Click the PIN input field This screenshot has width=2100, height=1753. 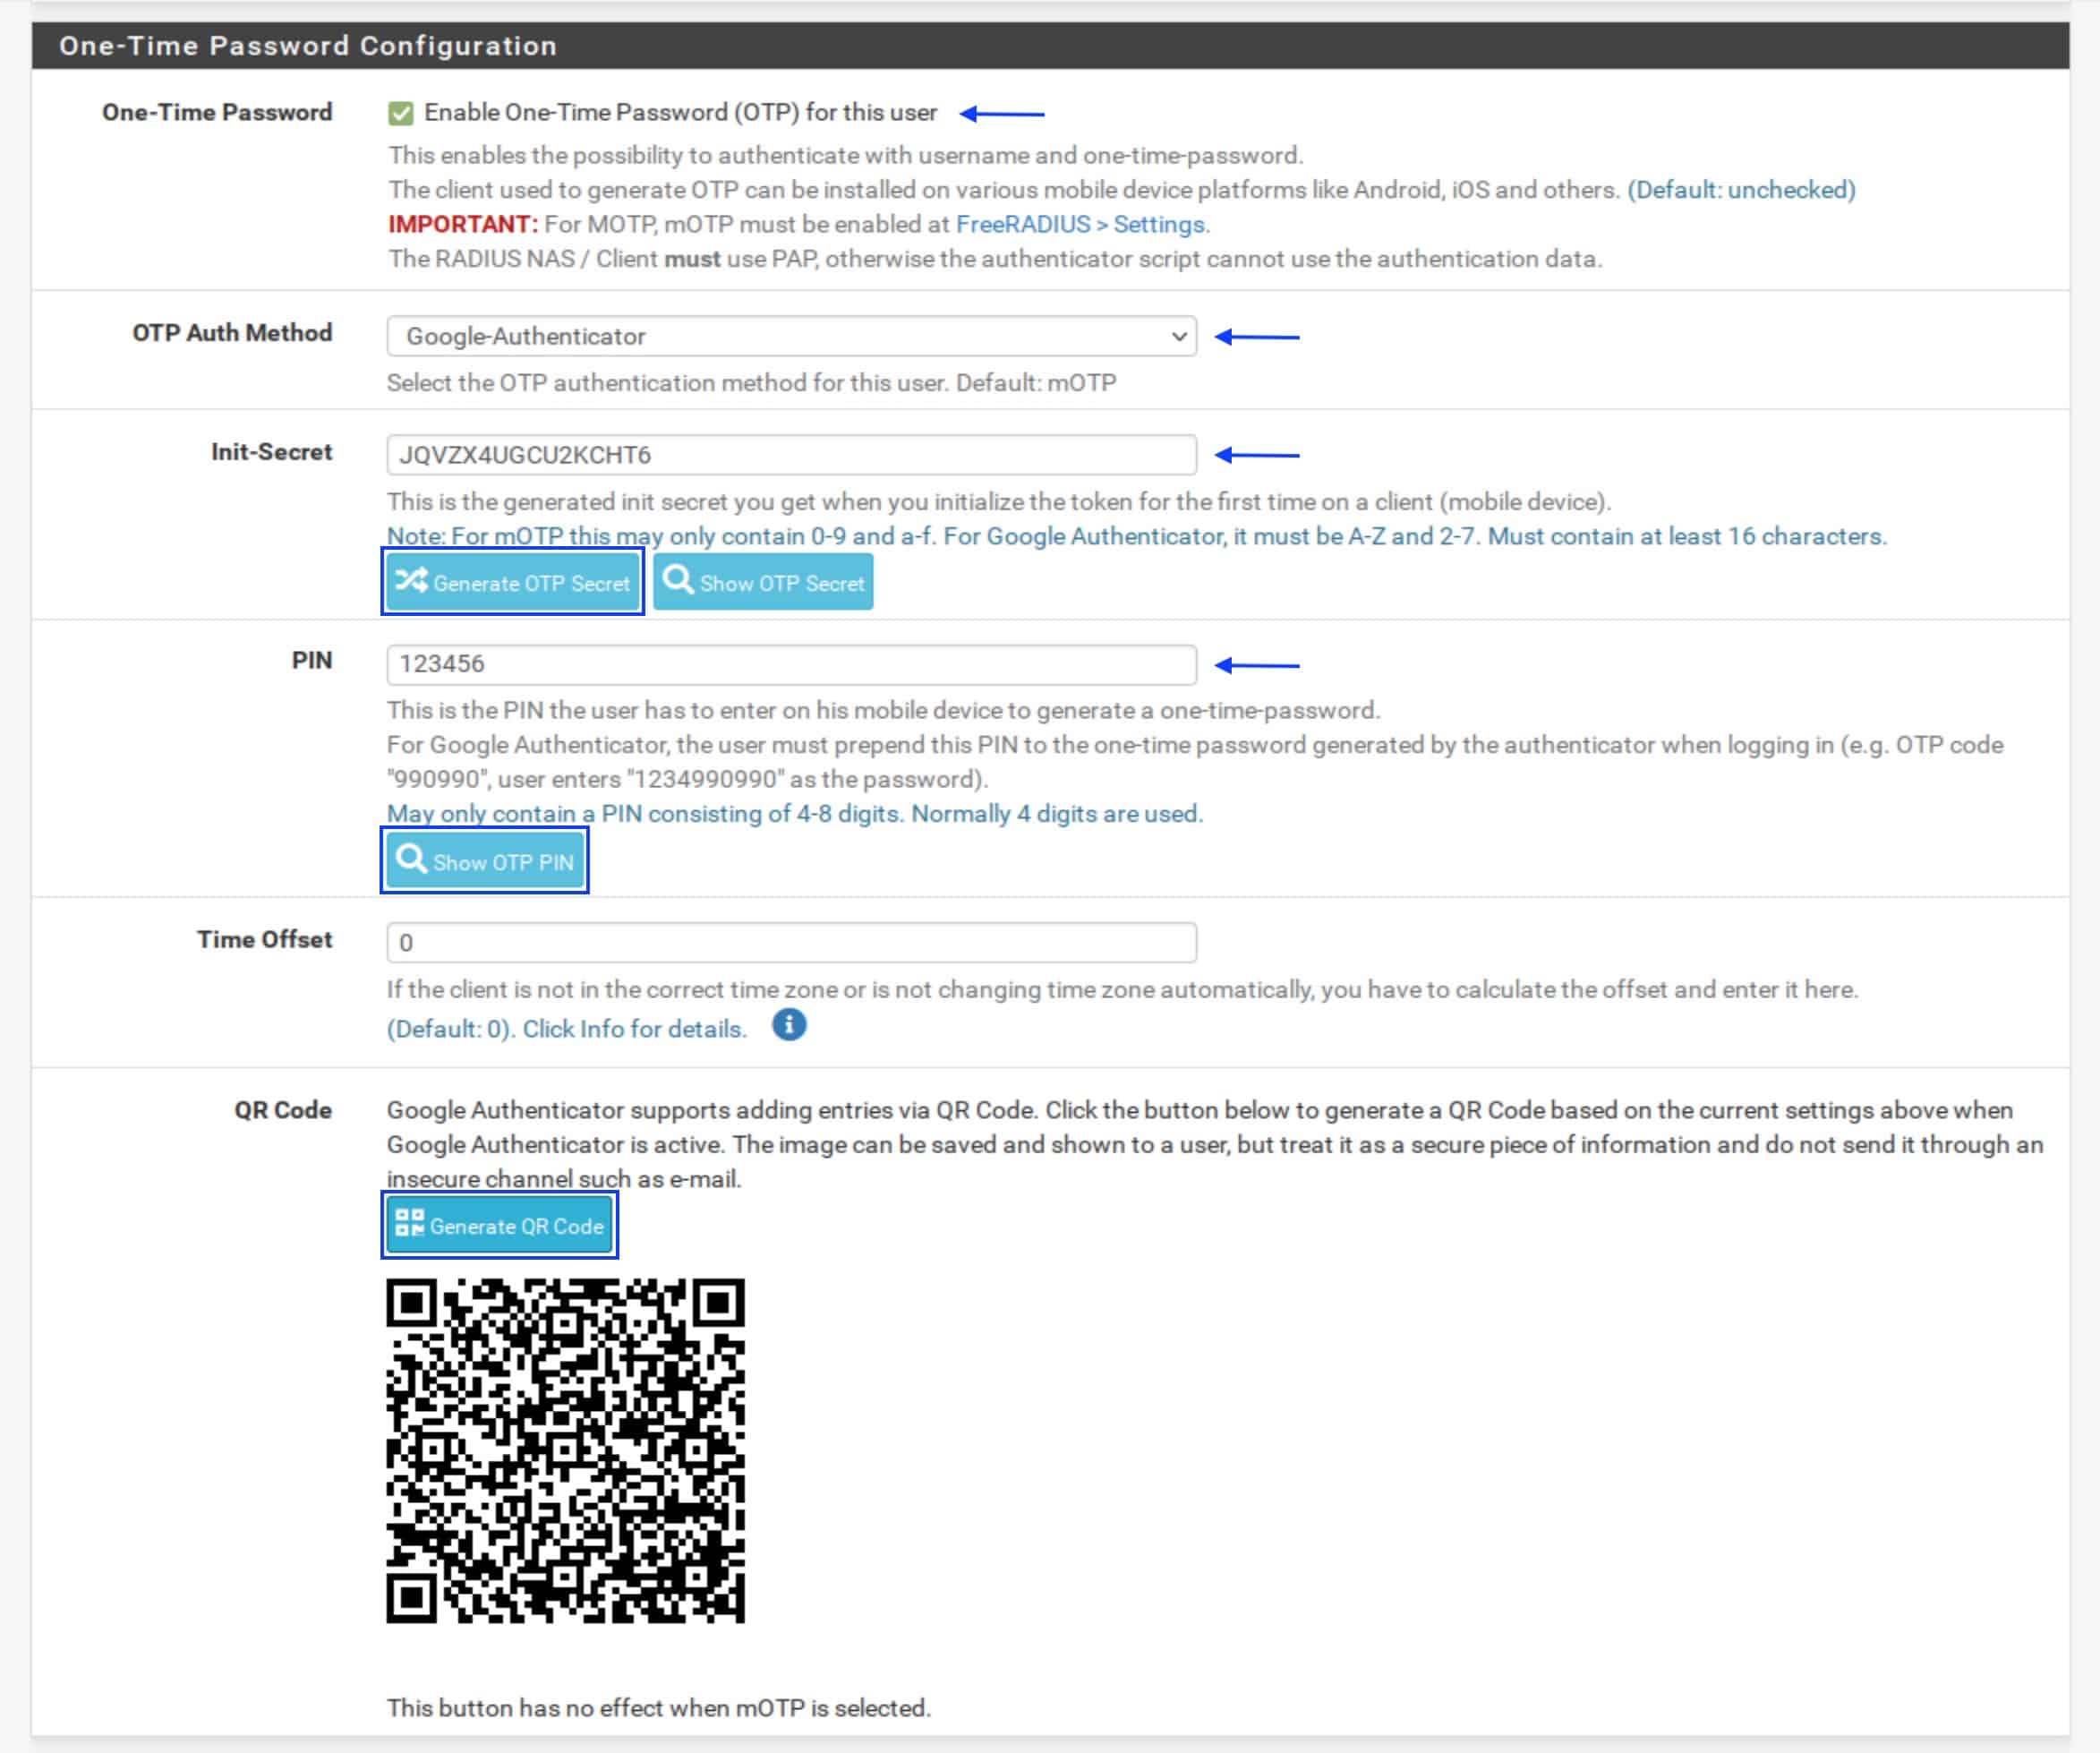791,664
